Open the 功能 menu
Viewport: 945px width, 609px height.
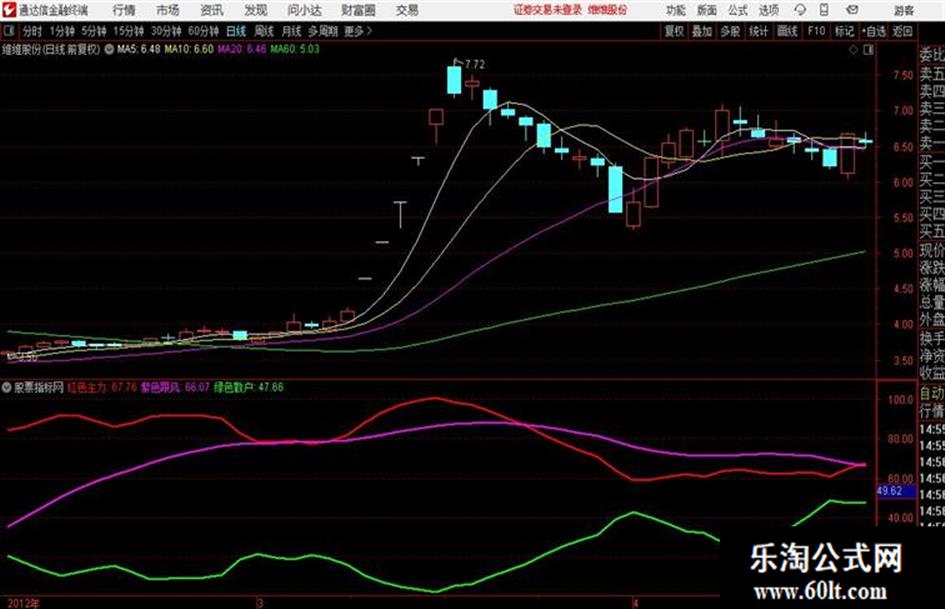coord(676,10)
